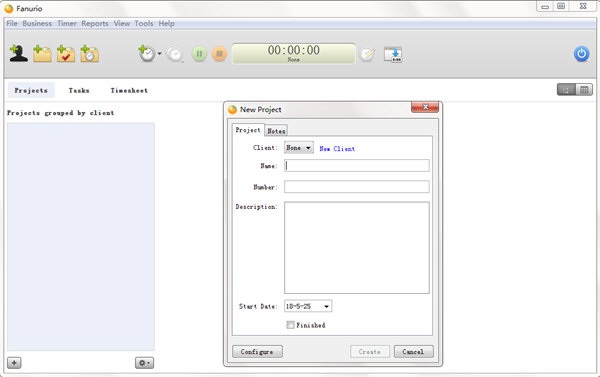Screen dimensions: 600x377
Task: Click the download import icon in toolbar
Action: pyautogui.click(x=393, y=54)
